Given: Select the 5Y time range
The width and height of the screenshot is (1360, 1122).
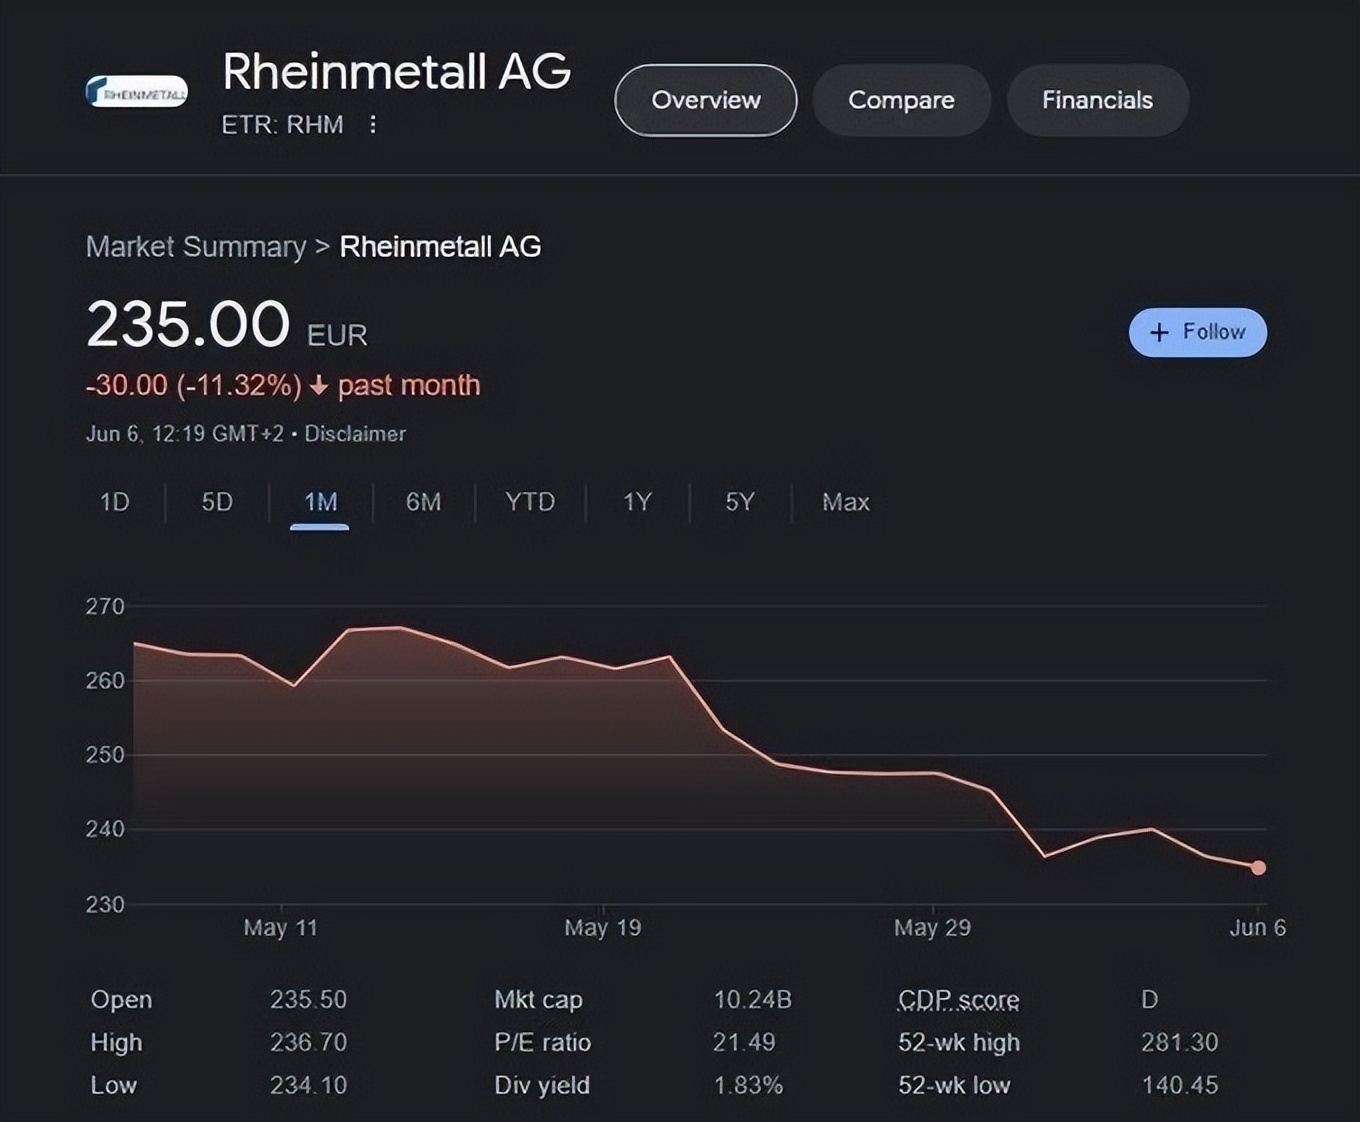Looking at the screenshot, I should pos(739,502).
